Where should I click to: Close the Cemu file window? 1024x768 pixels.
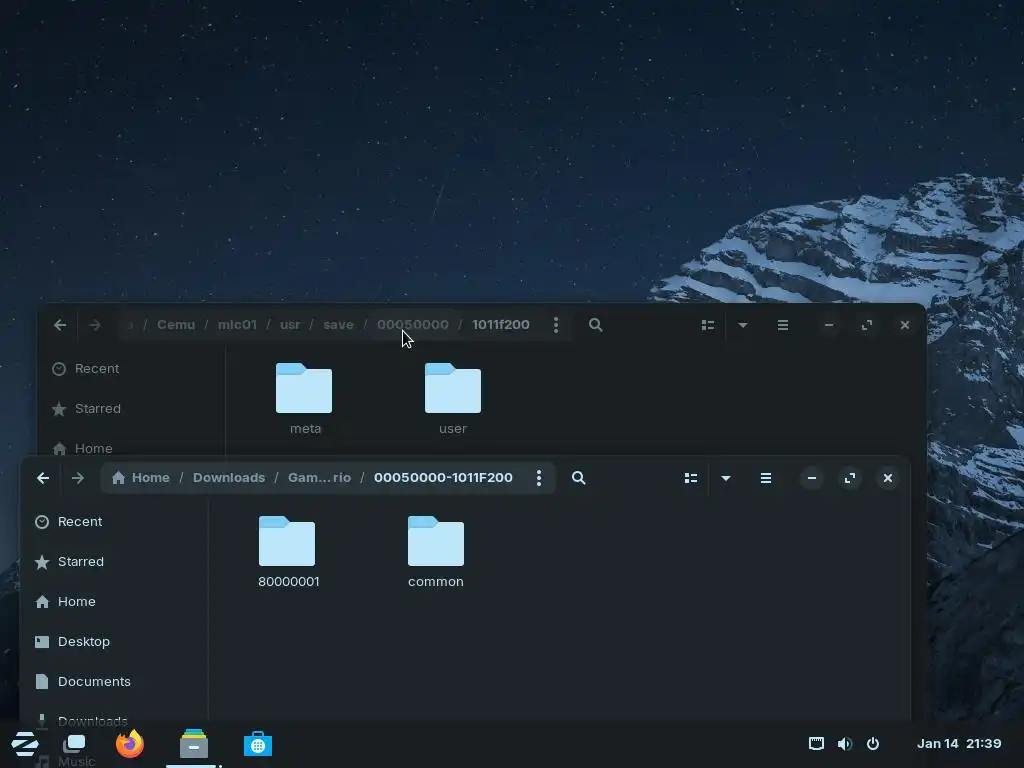click(904, 325)
